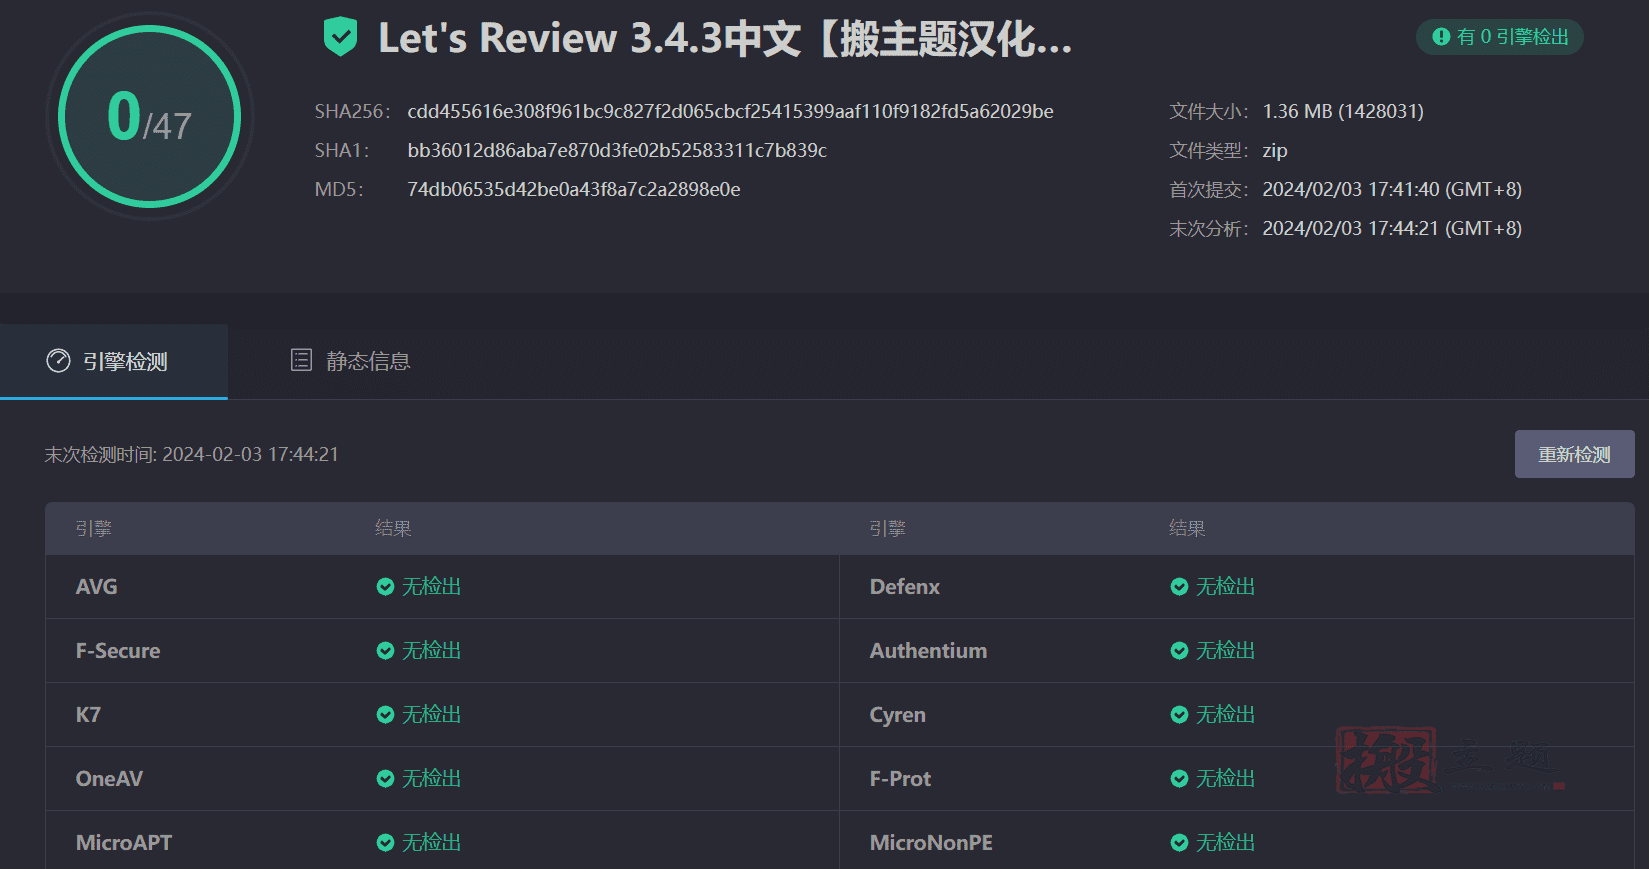Click the green check icon for F-Secure
1649x869 pixels.
385,651
